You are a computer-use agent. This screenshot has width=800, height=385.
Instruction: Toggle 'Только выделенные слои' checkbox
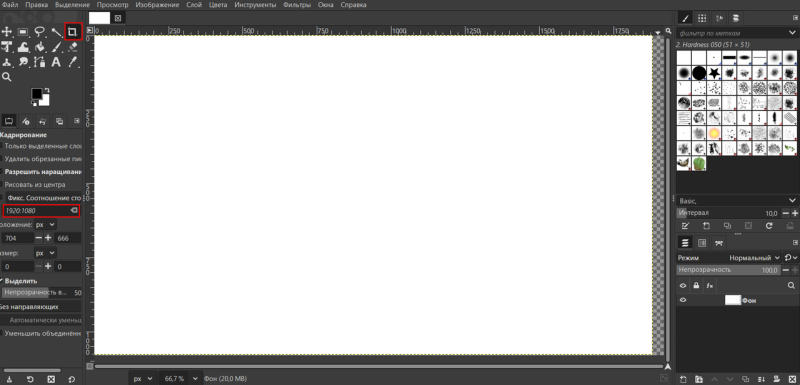tap(2, 146)
